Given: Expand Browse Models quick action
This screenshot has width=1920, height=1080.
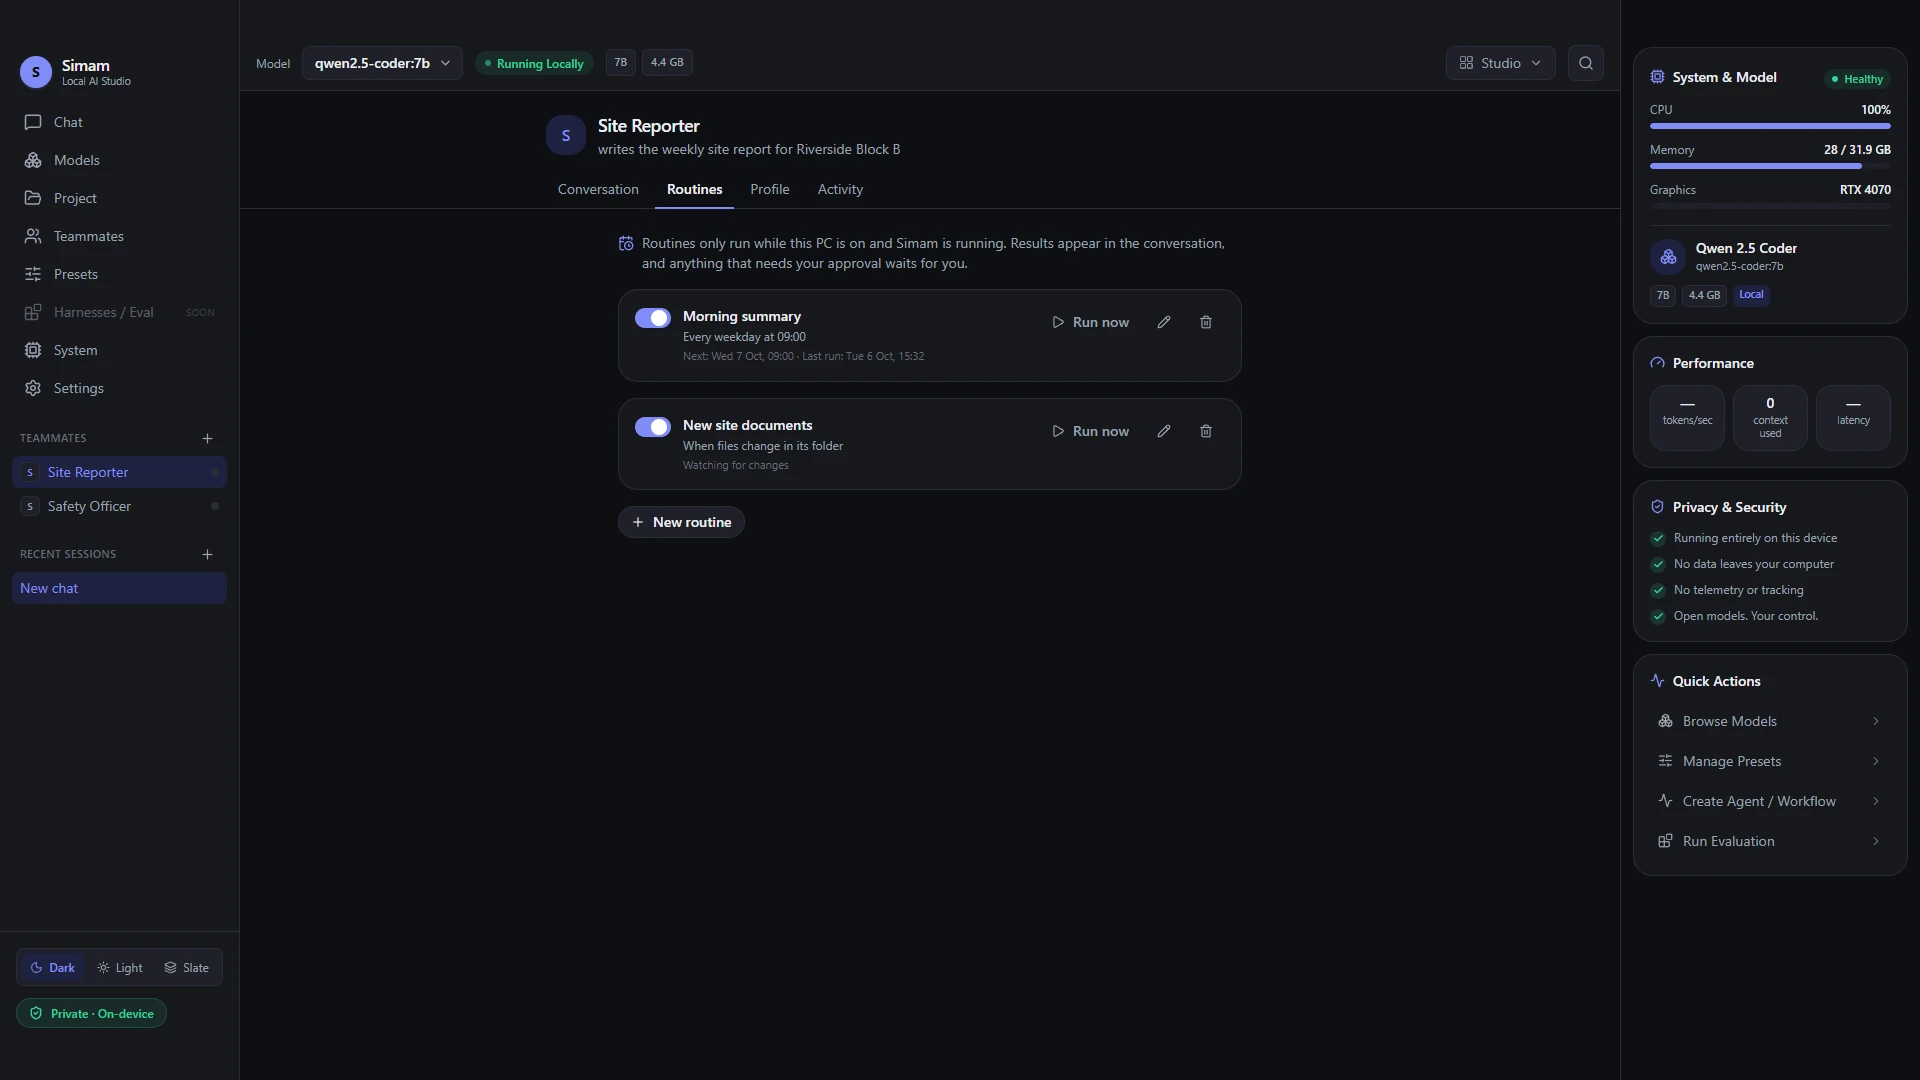Looking at the screenshot, I should pos(1770,721).
